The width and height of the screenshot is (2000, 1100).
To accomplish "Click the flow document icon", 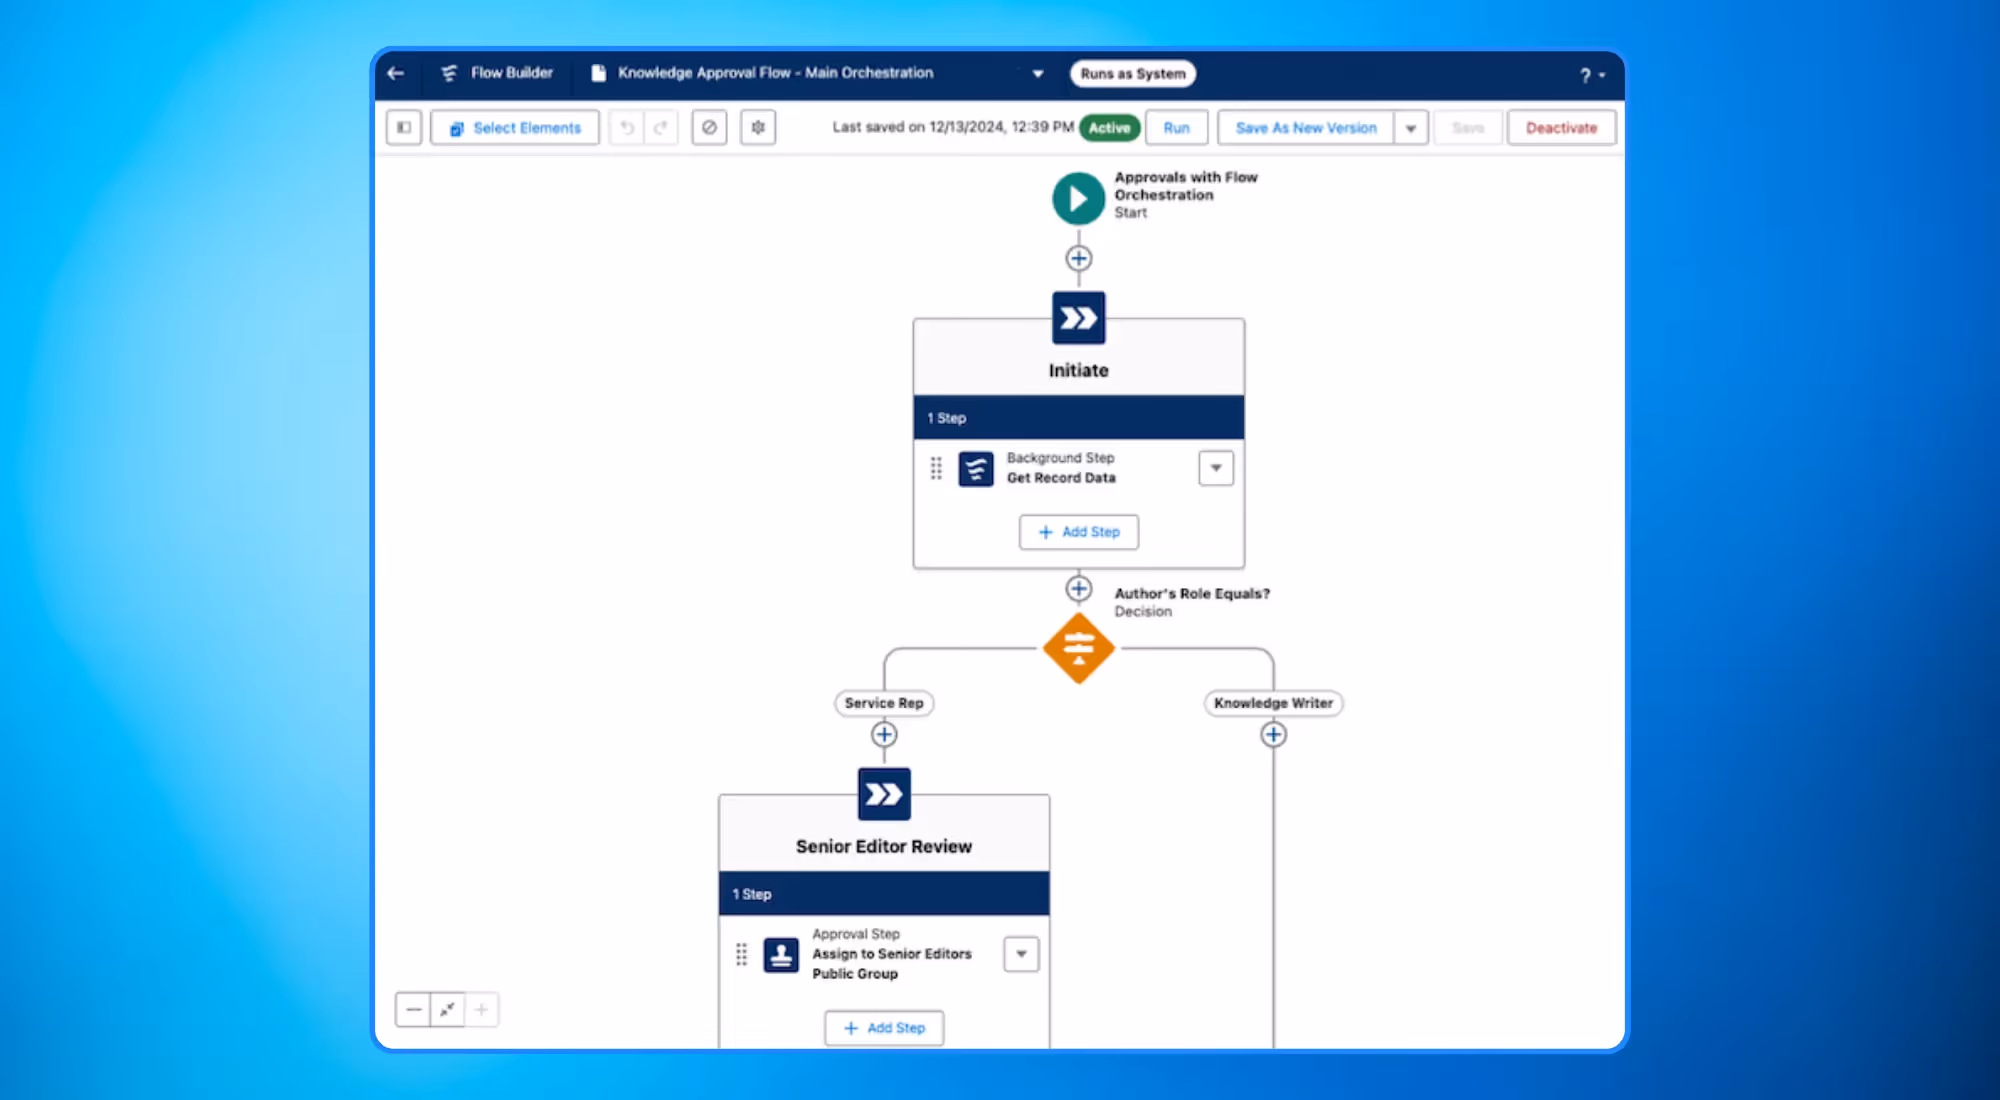I will coord(598,73).
